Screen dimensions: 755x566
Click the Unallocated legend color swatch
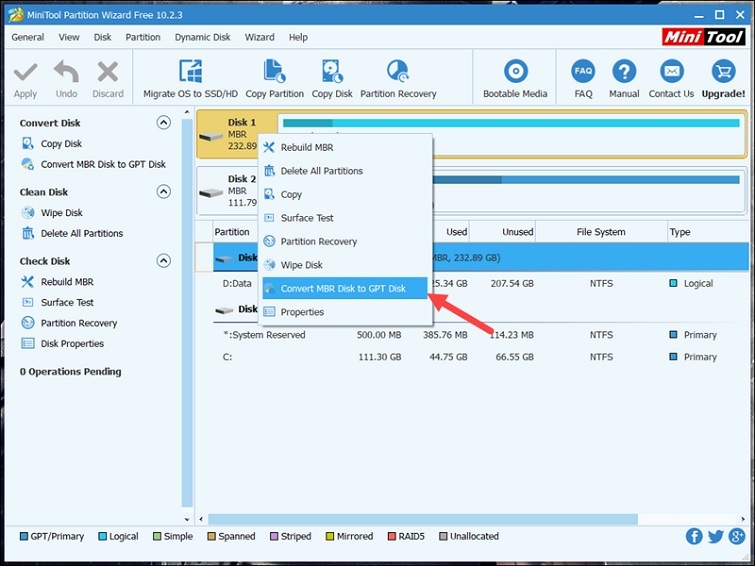[443, 537]
